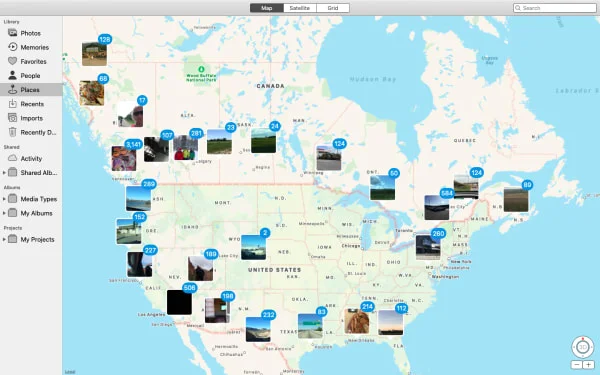Select Places in the sidebar

(31, 90)
